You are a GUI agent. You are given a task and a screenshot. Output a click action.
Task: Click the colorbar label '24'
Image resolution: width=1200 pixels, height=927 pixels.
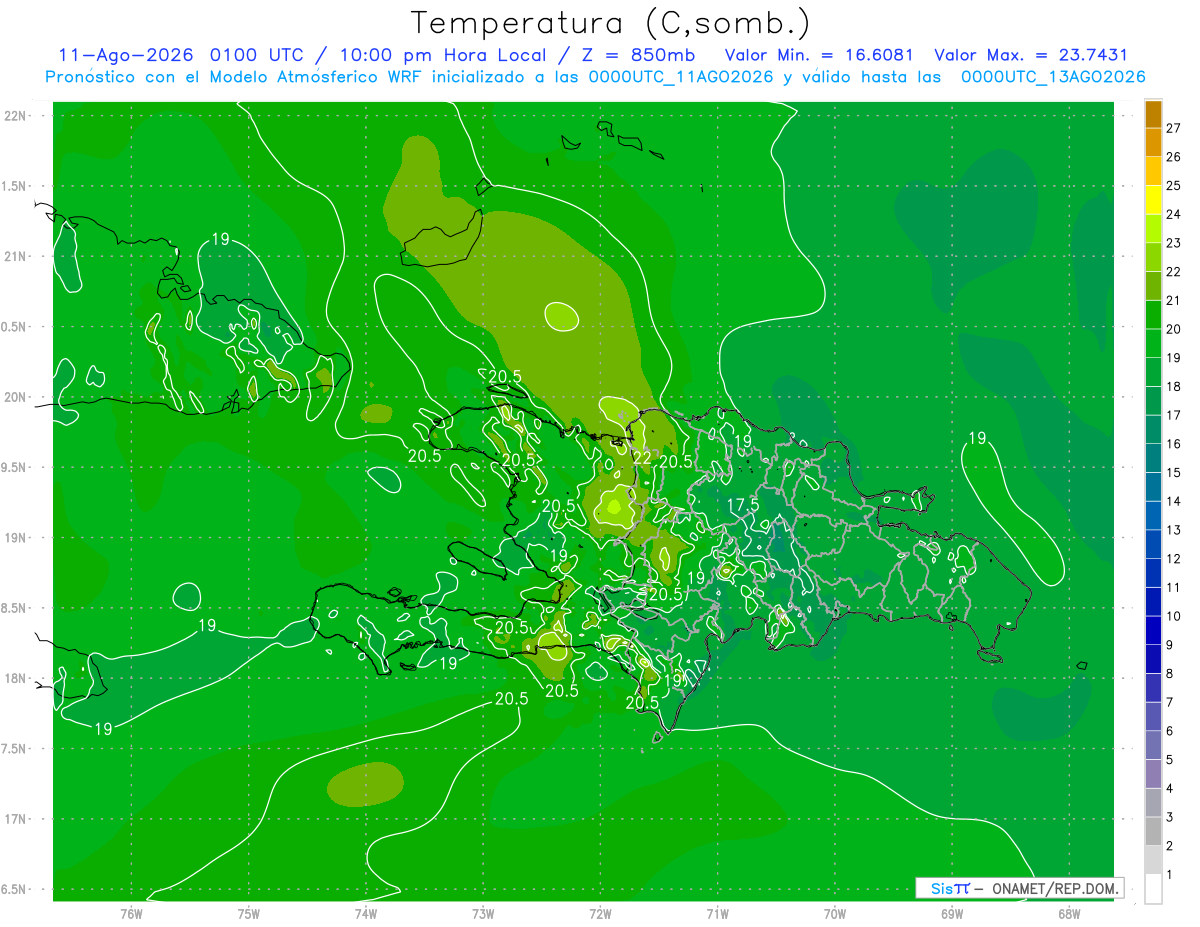[1174, 214]
